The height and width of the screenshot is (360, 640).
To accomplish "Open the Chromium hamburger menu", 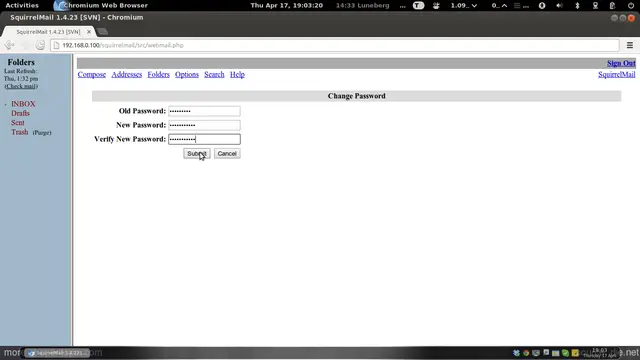I will (x=630, y=45).
